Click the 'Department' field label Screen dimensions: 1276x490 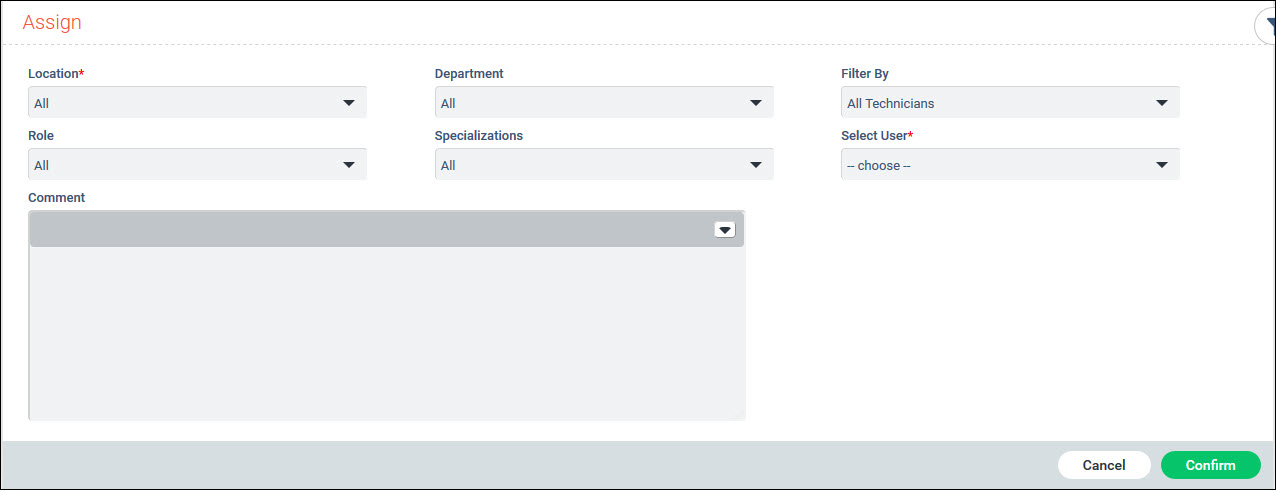469,74
